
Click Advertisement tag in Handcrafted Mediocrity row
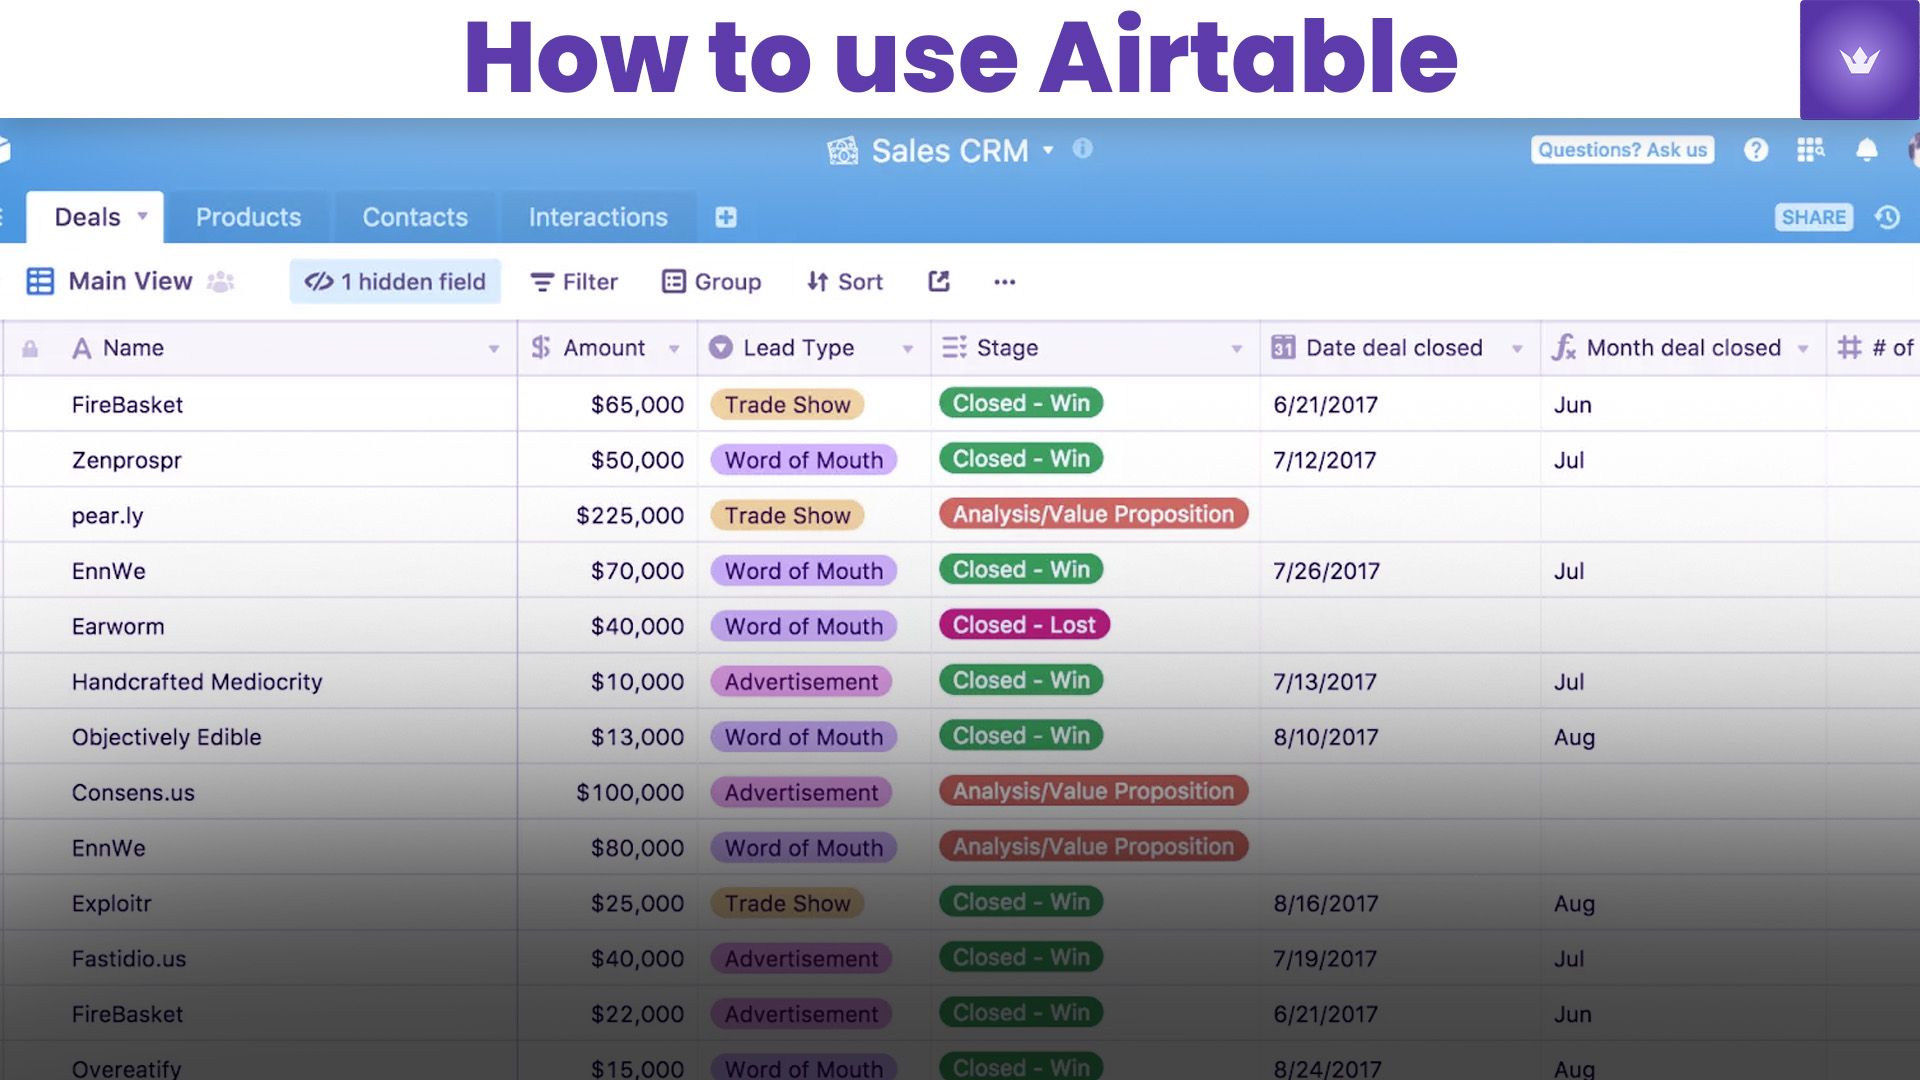[801, 682]
